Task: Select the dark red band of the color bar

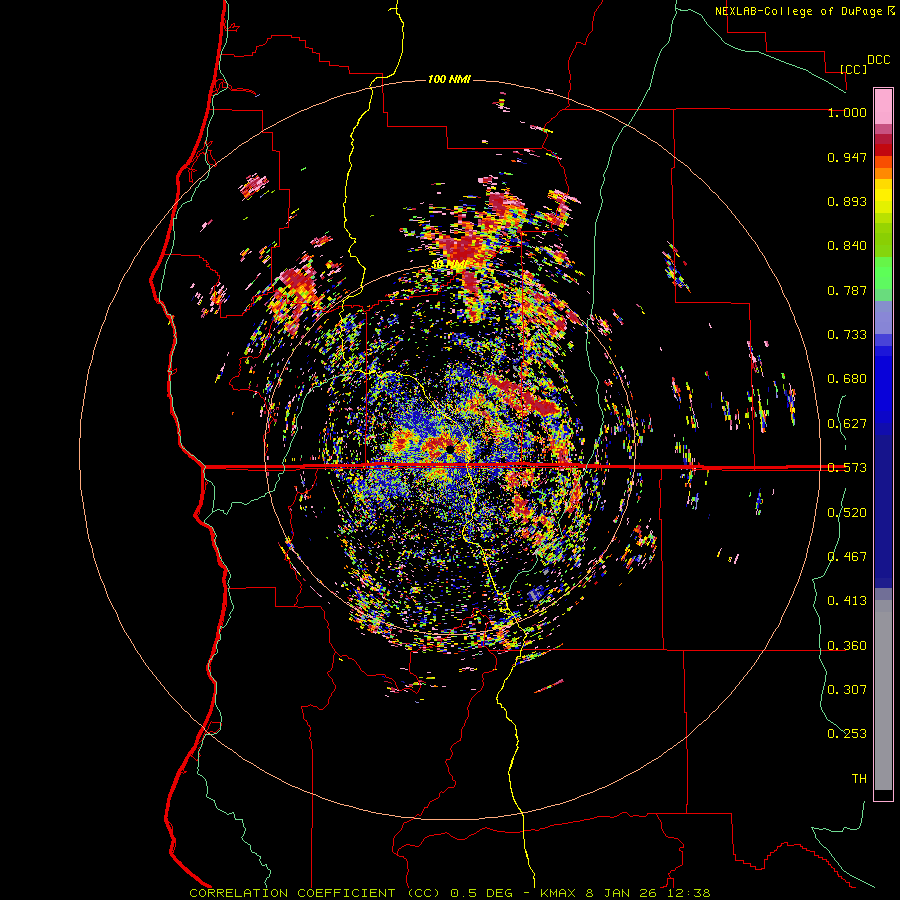Action: pyautogui.click(x=883, y=150)
